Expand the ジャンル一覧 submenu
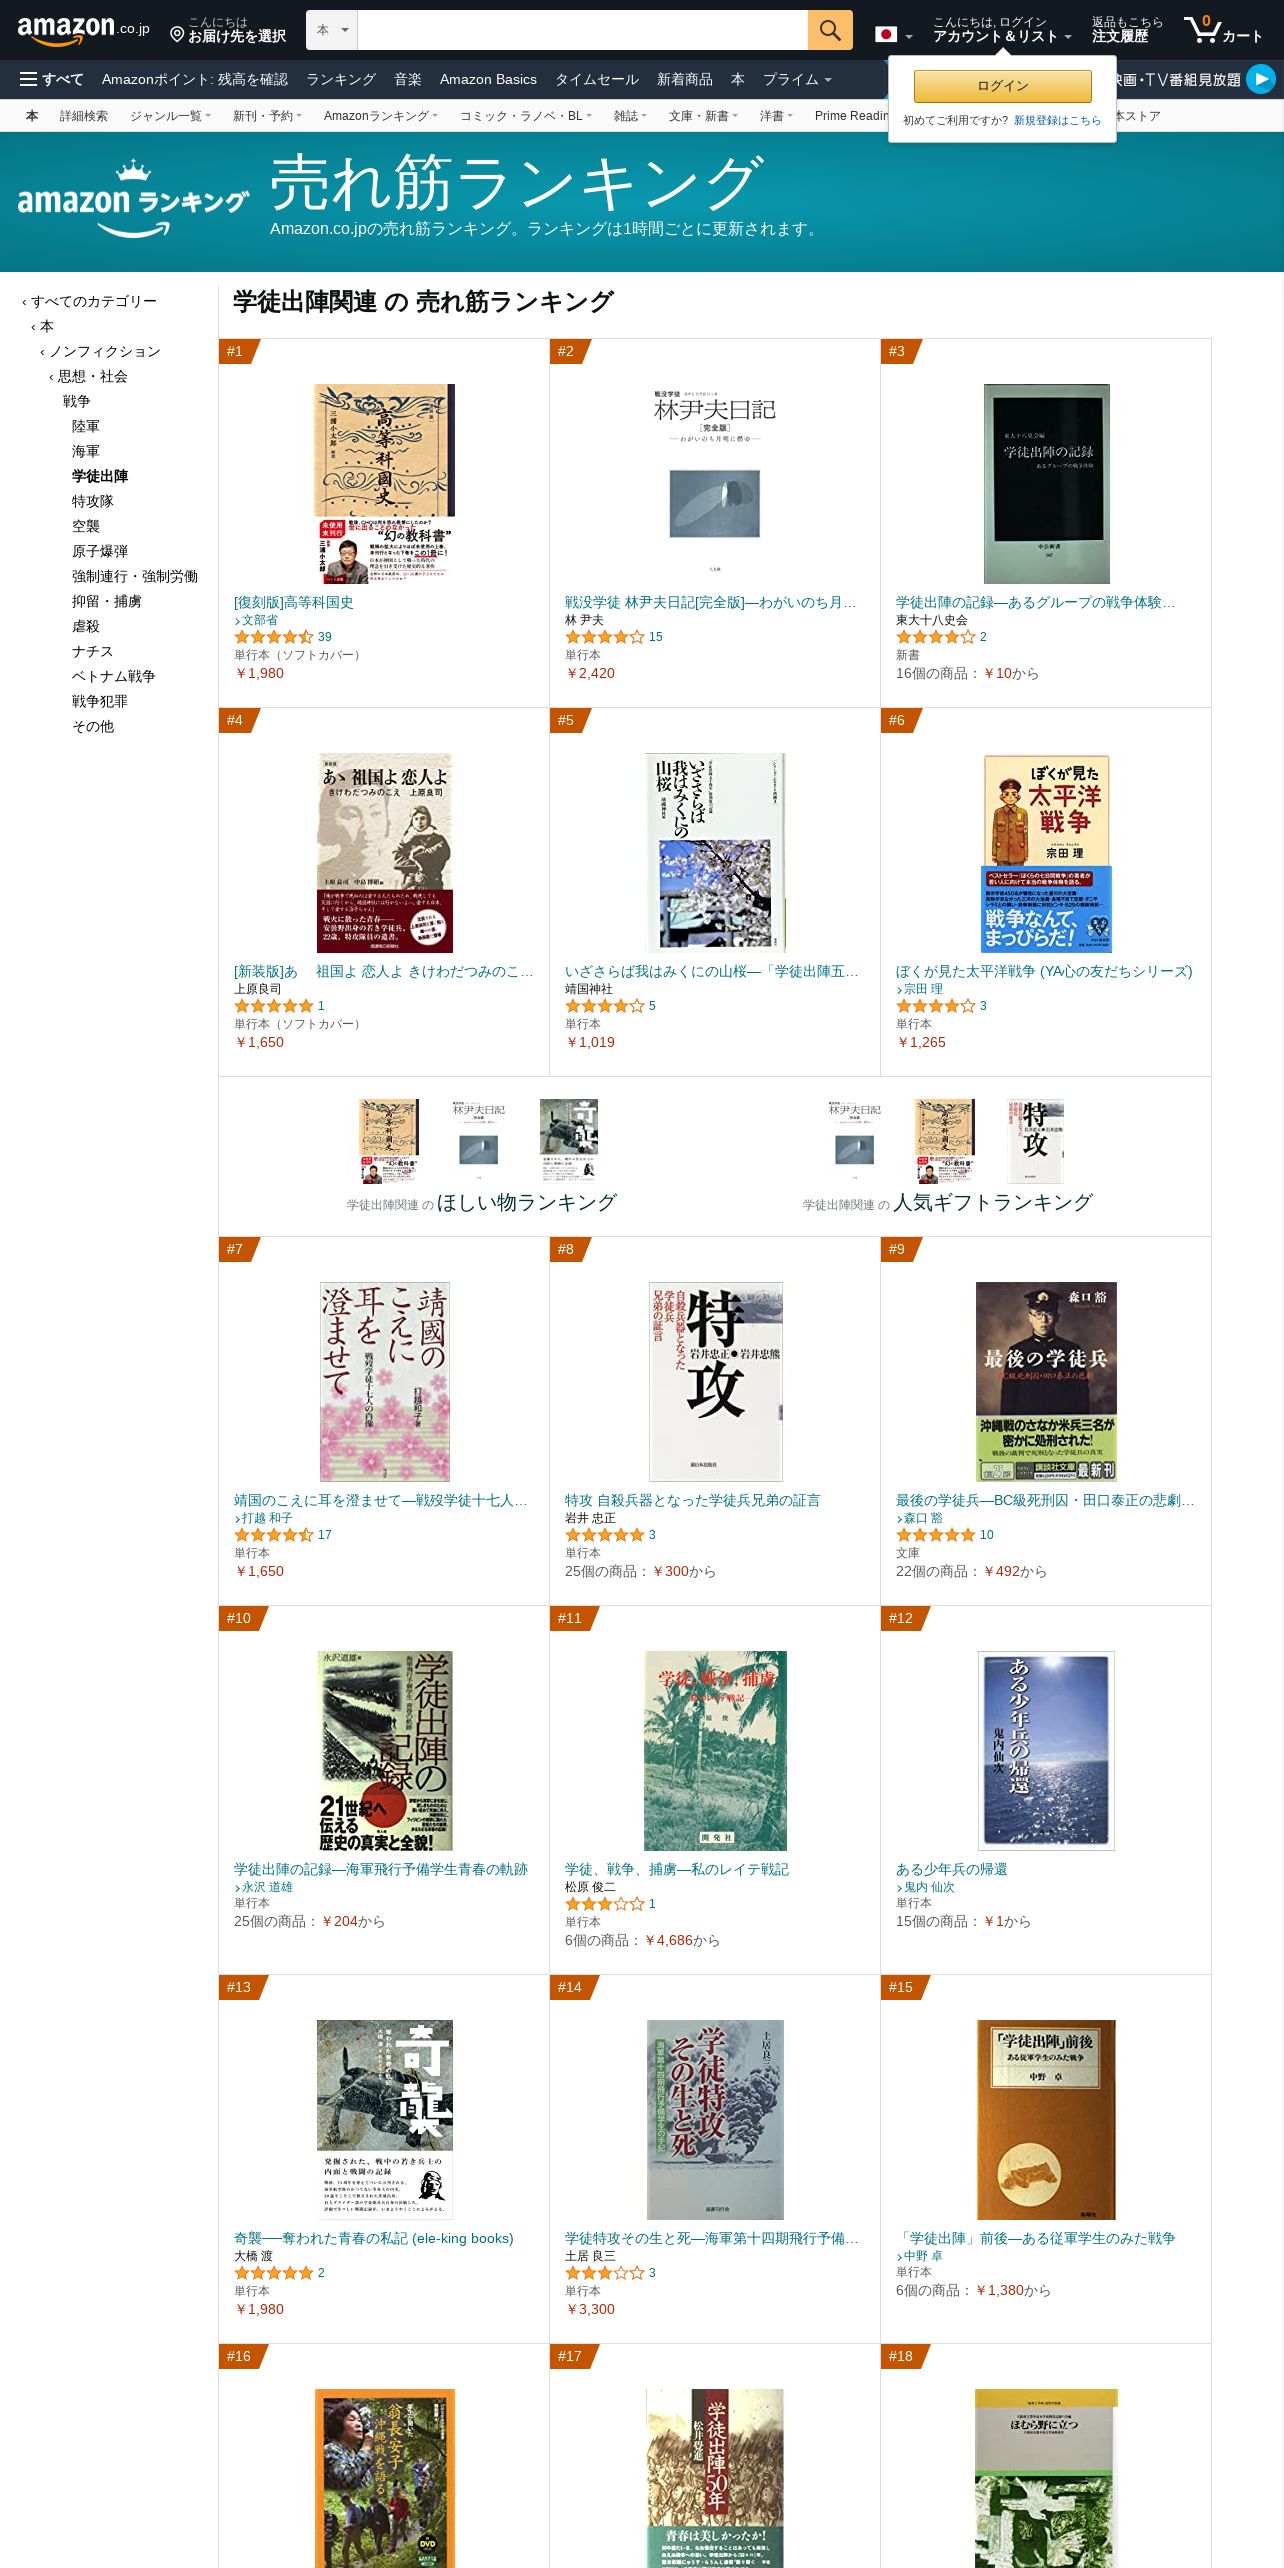 pyautogui.click(x=170, y=116)
